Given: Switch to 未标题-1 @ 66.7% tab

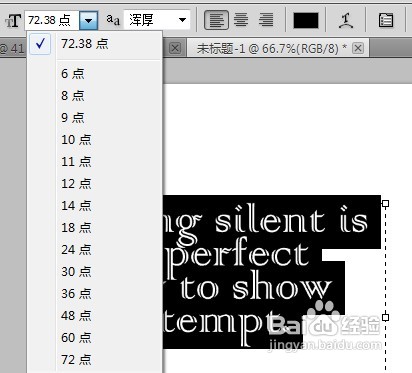Looking at the screenshot, I should (272, 49).
